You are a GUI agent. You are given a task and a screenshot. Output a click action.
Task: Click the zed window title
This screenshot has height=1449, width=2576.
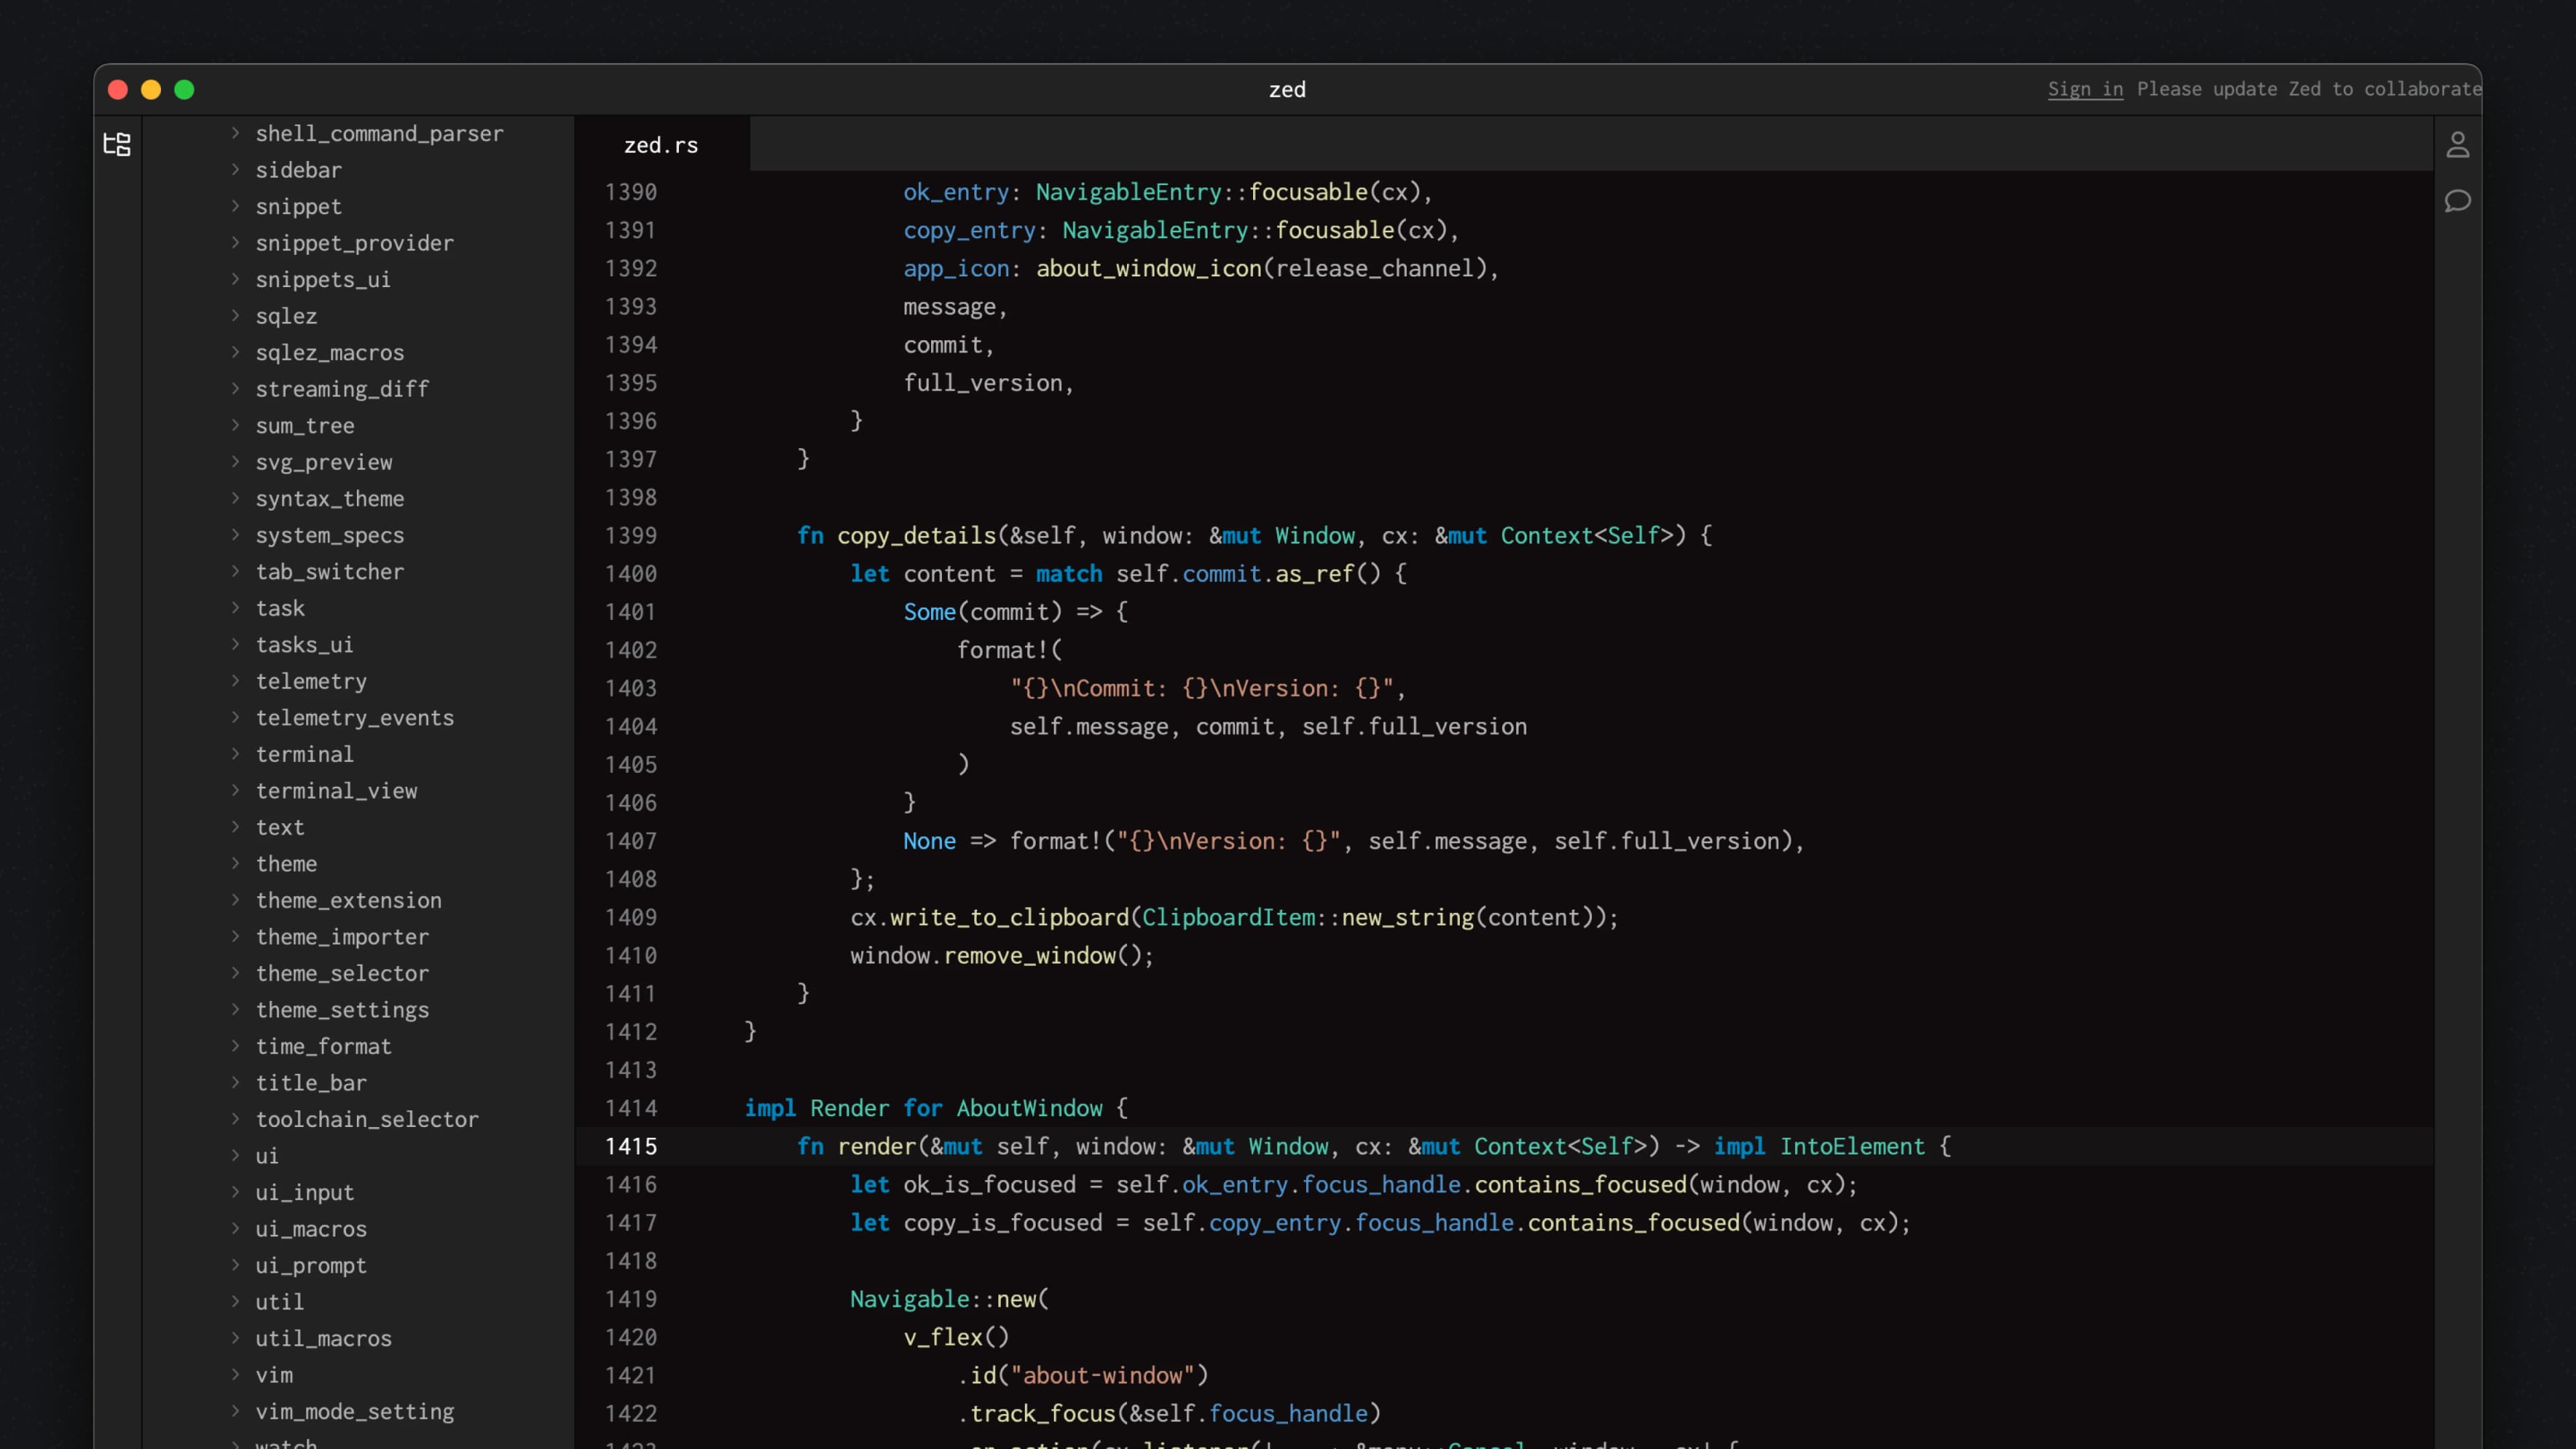pyautogui.click(x=1287, y=89)
